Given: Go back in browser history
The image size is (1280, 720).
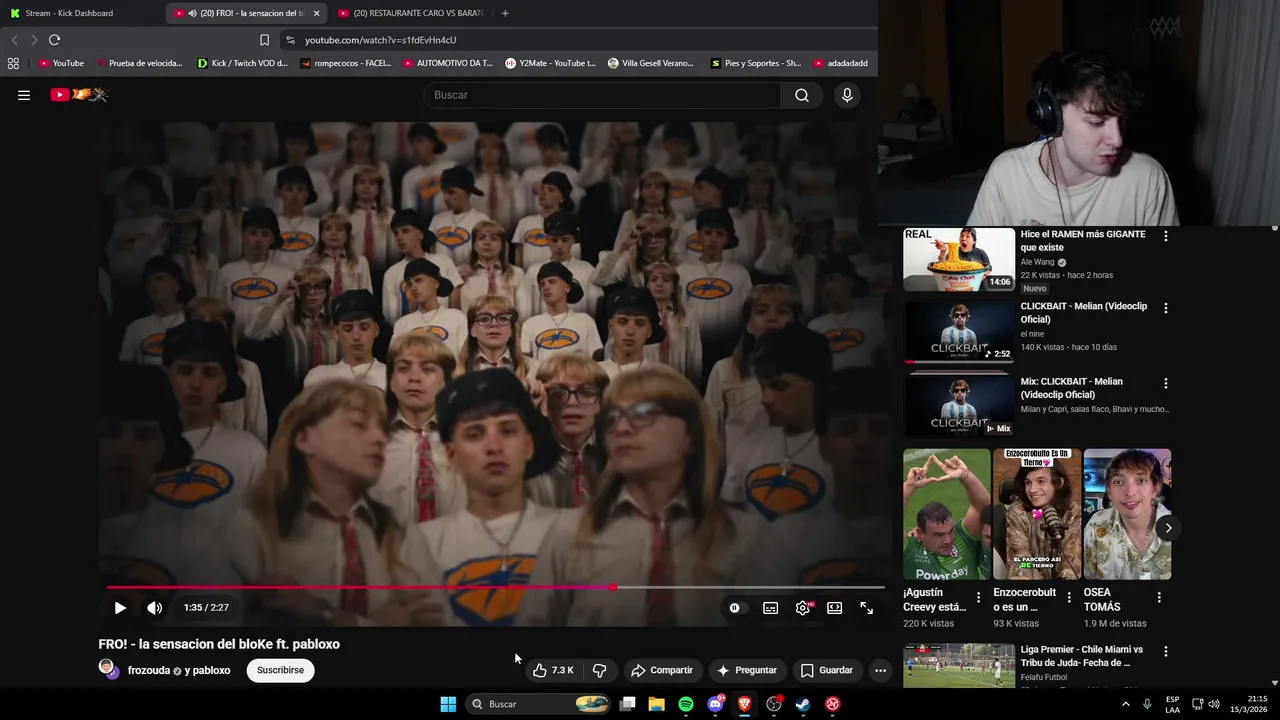Looking at the screenshot, I should click(x=14, y=40).
